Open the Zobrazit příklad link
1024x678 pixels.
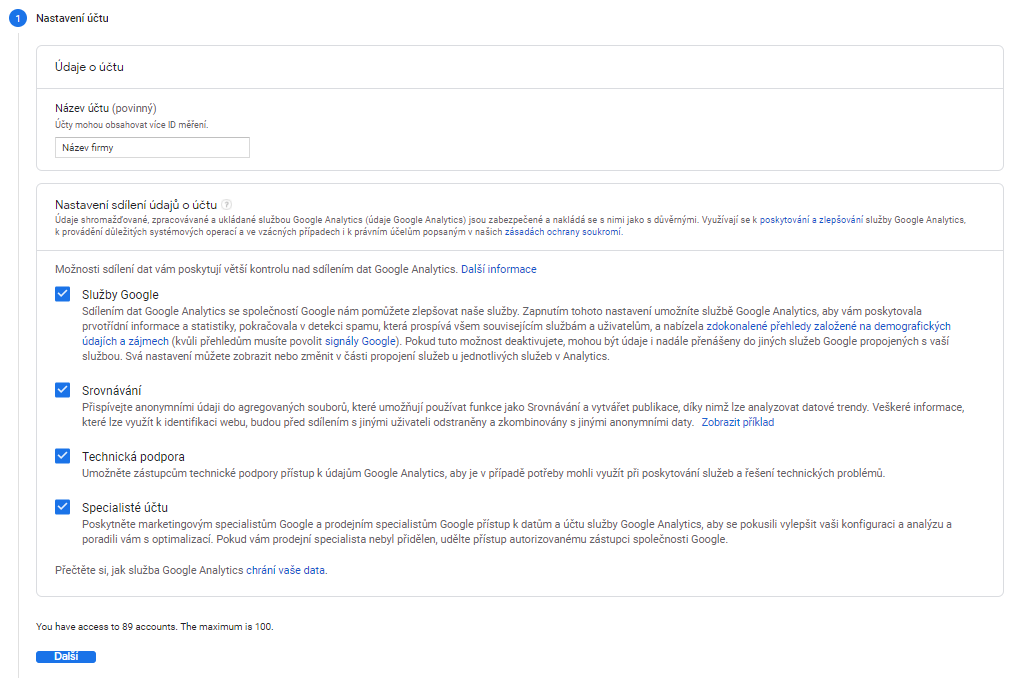(x=737, y=422)
